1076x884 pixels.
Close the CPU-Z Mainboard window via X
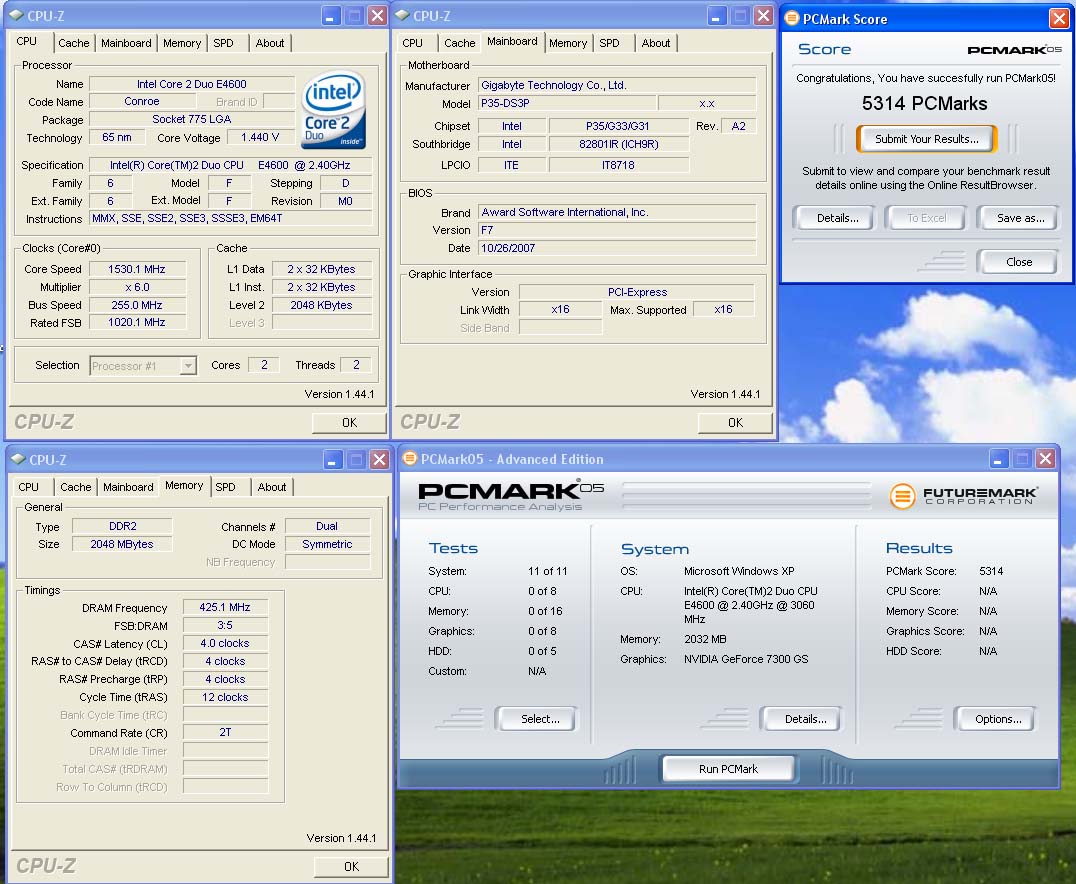coord(763,16)
